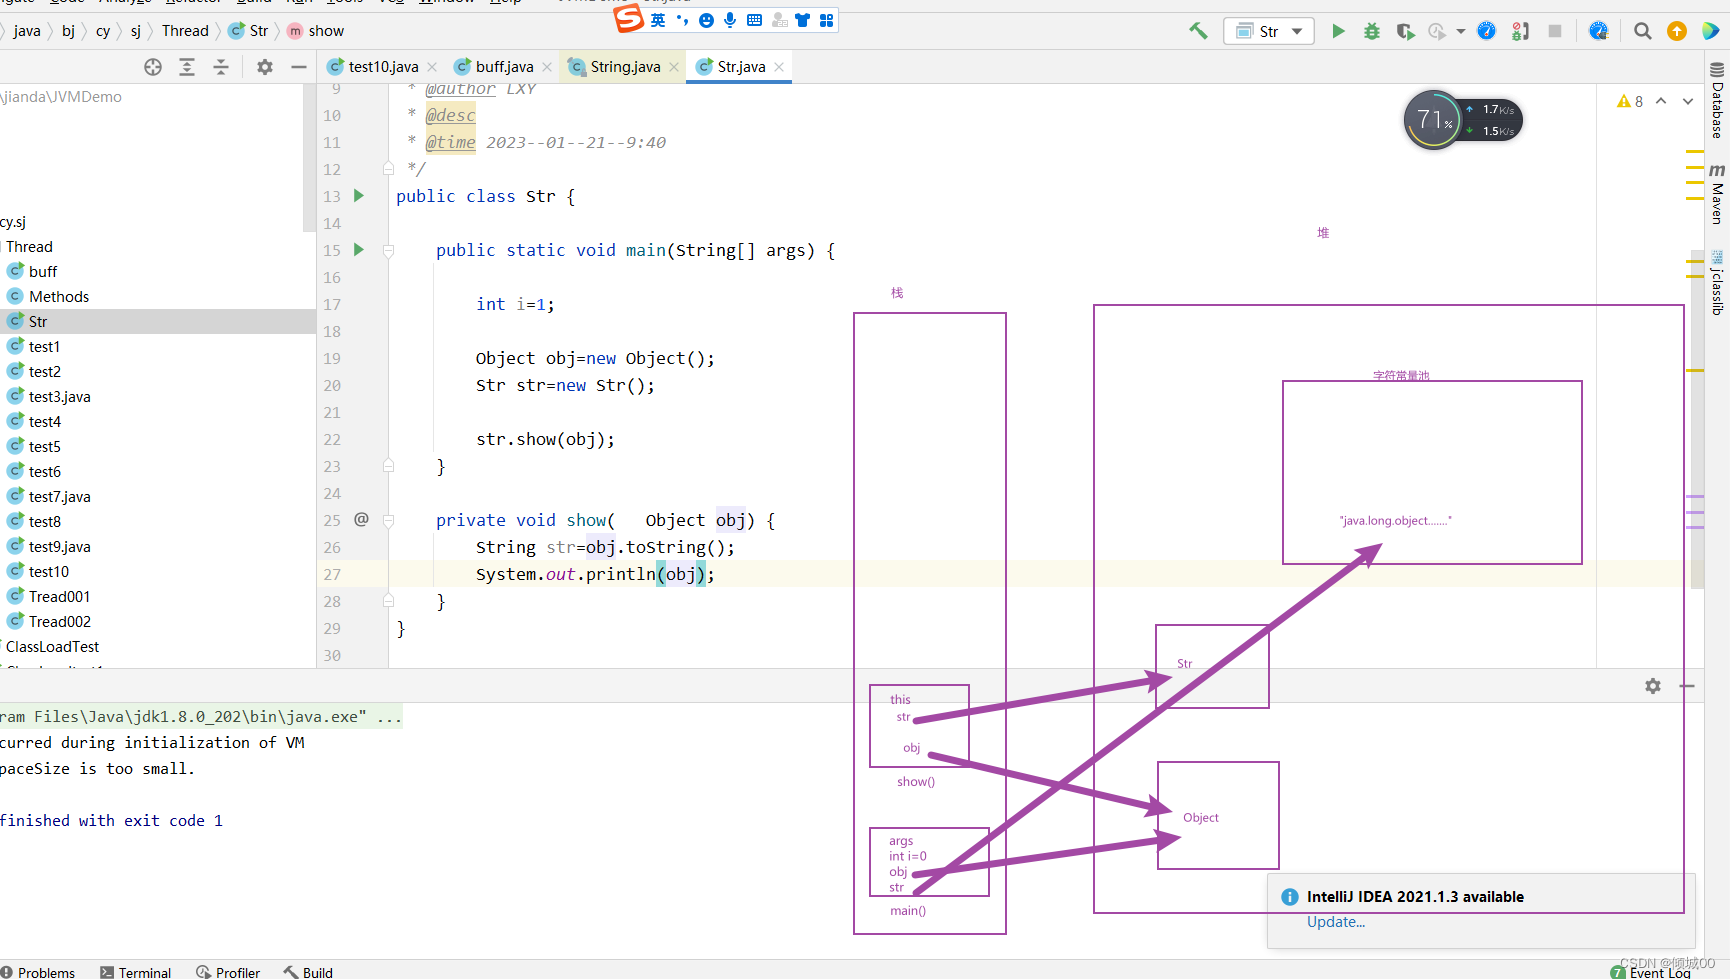Screen dimensions: 1730x979
Task: Click Str class in breadcrumb bar
Action: pyautogui.click(x=249, y=31)
